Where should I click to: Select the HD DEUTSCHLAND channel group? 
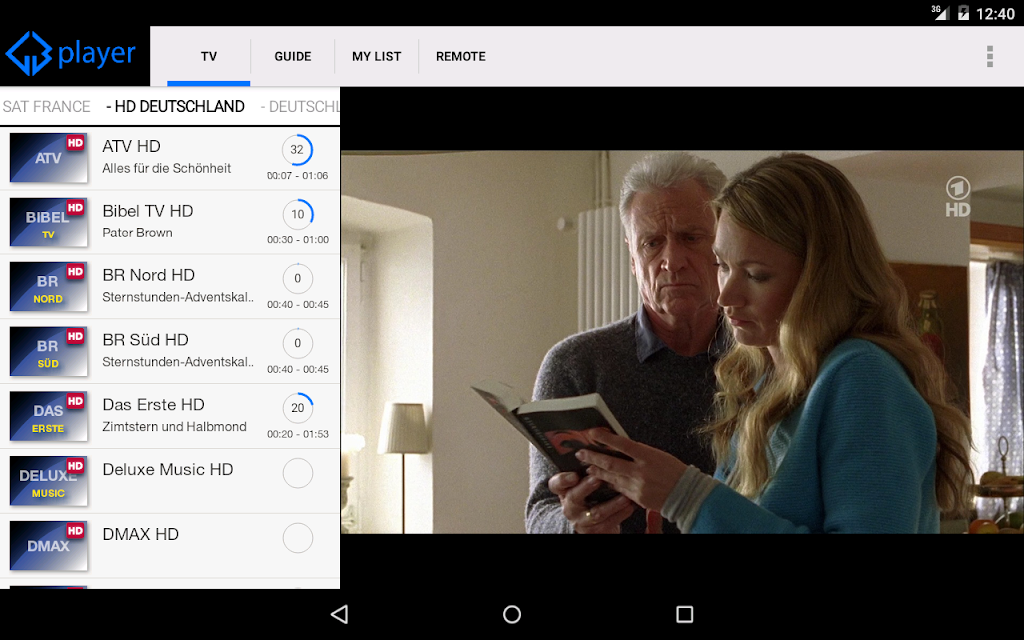click(x=175, y=106)
